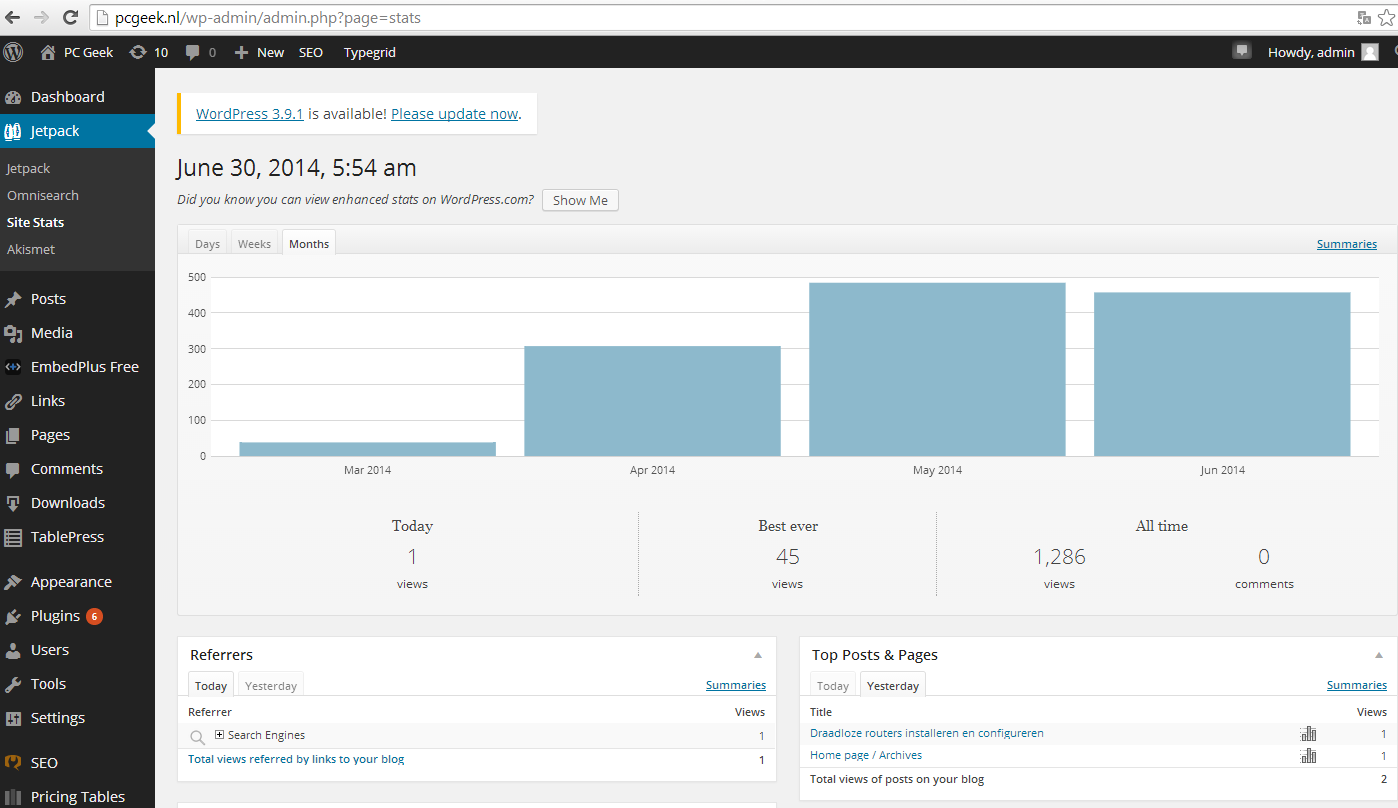Screen dimensions: 1398x808
Task: Select the Top Posts Yesterday tab
Action: point(893,685)
